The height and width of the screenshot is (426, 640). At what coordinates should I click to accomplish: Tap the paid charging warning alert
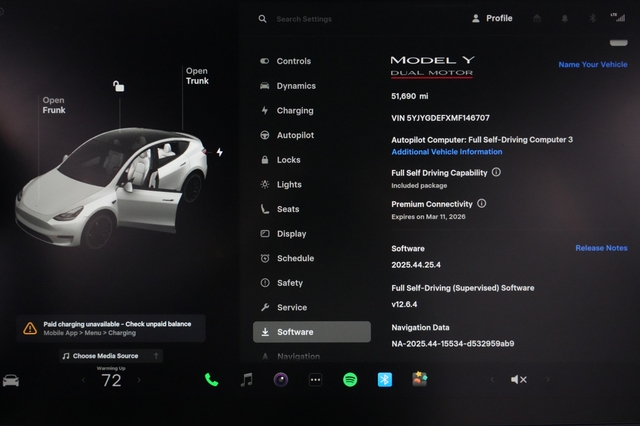pos(111,328)
